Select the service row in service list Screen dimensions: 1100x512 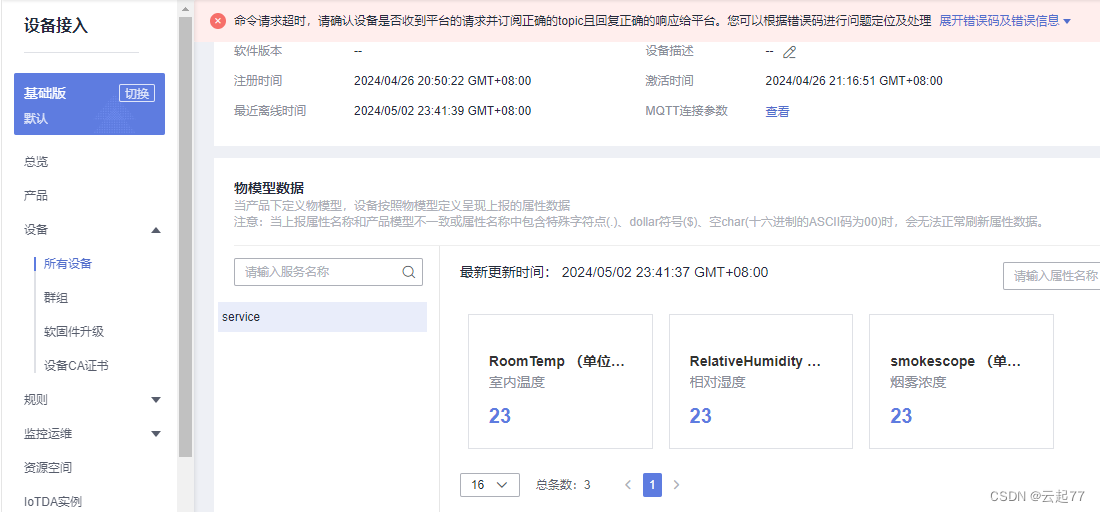(x=322, y=317)
